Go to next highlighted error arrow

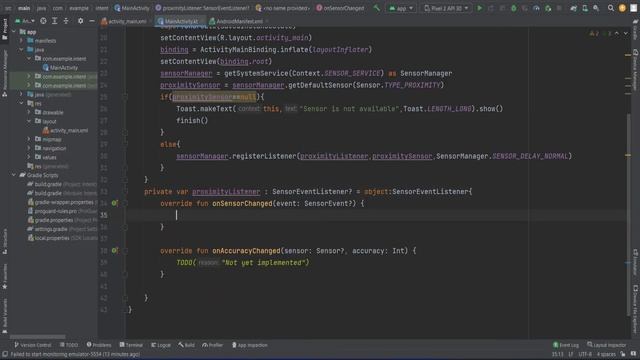click(x=626, y=33)
